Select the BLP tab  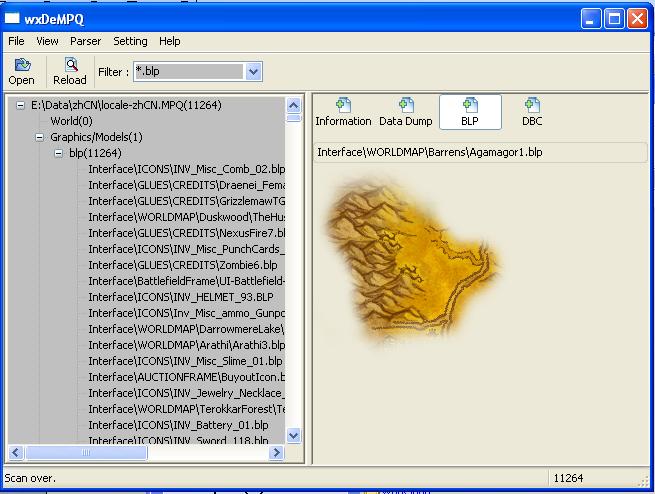click(470, 112)
